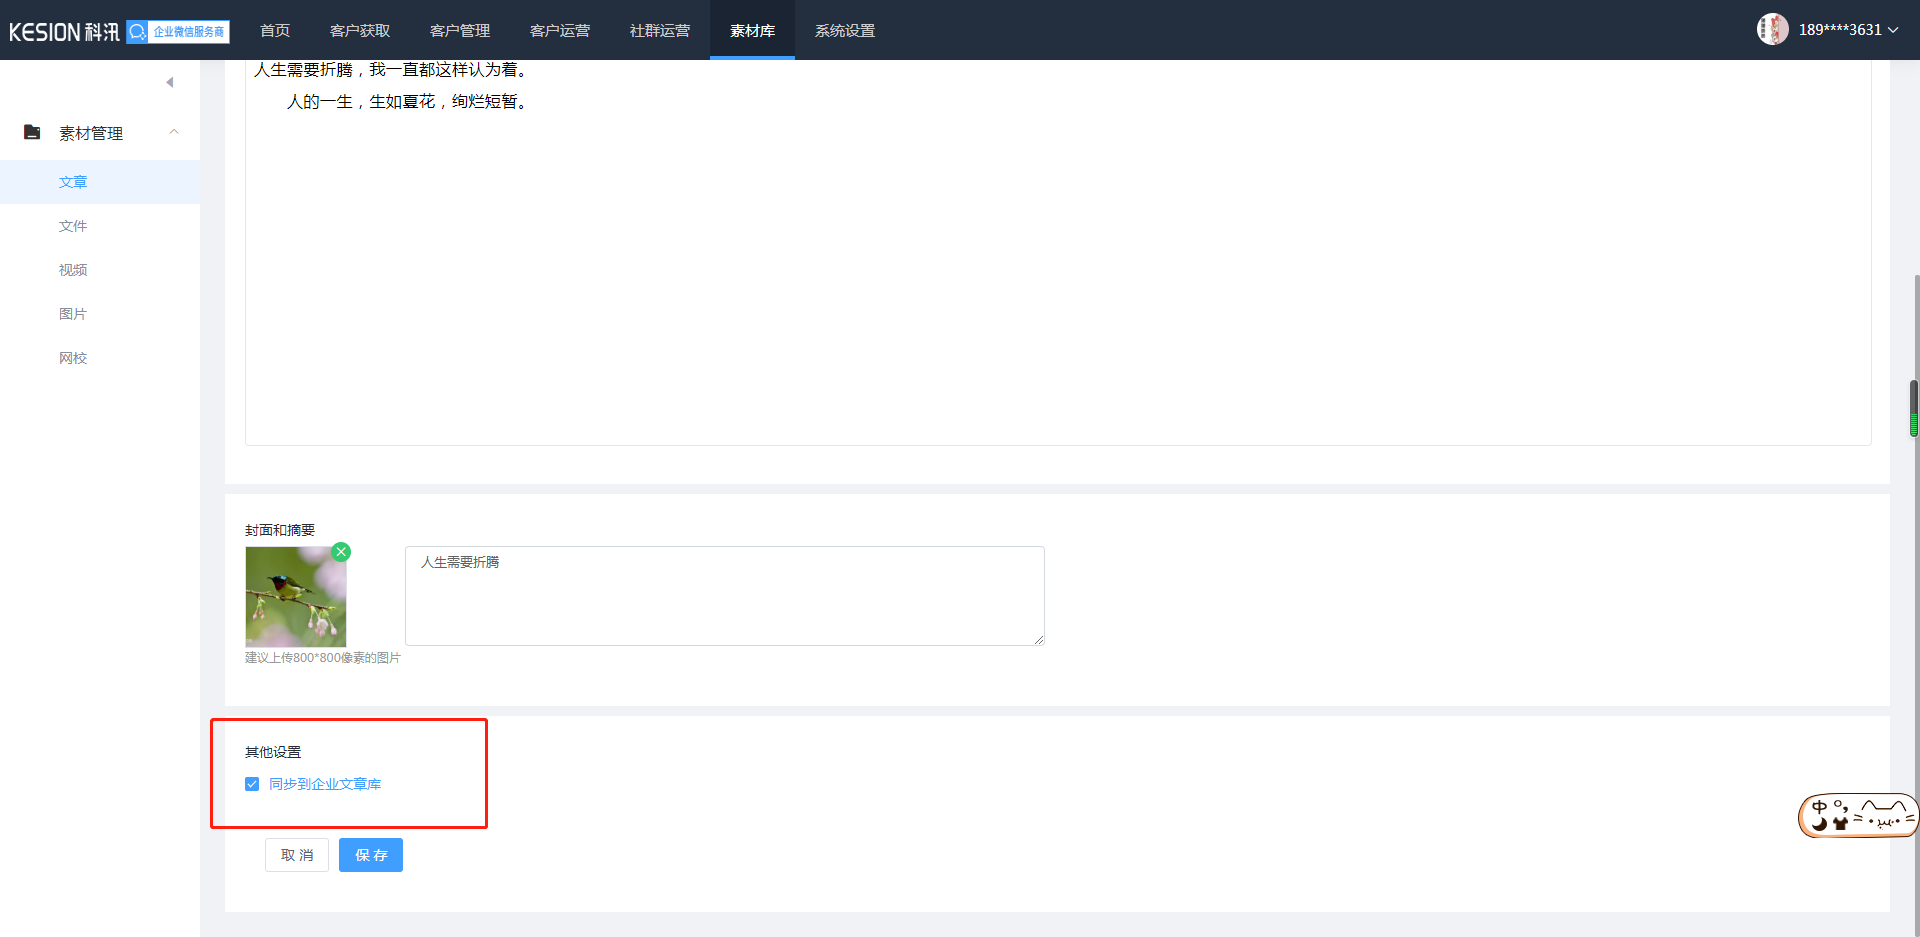The height and width of the screenshot is (937, 1920).
Task: Collapse the 素材管理 menu chevron
Action: 174,132
